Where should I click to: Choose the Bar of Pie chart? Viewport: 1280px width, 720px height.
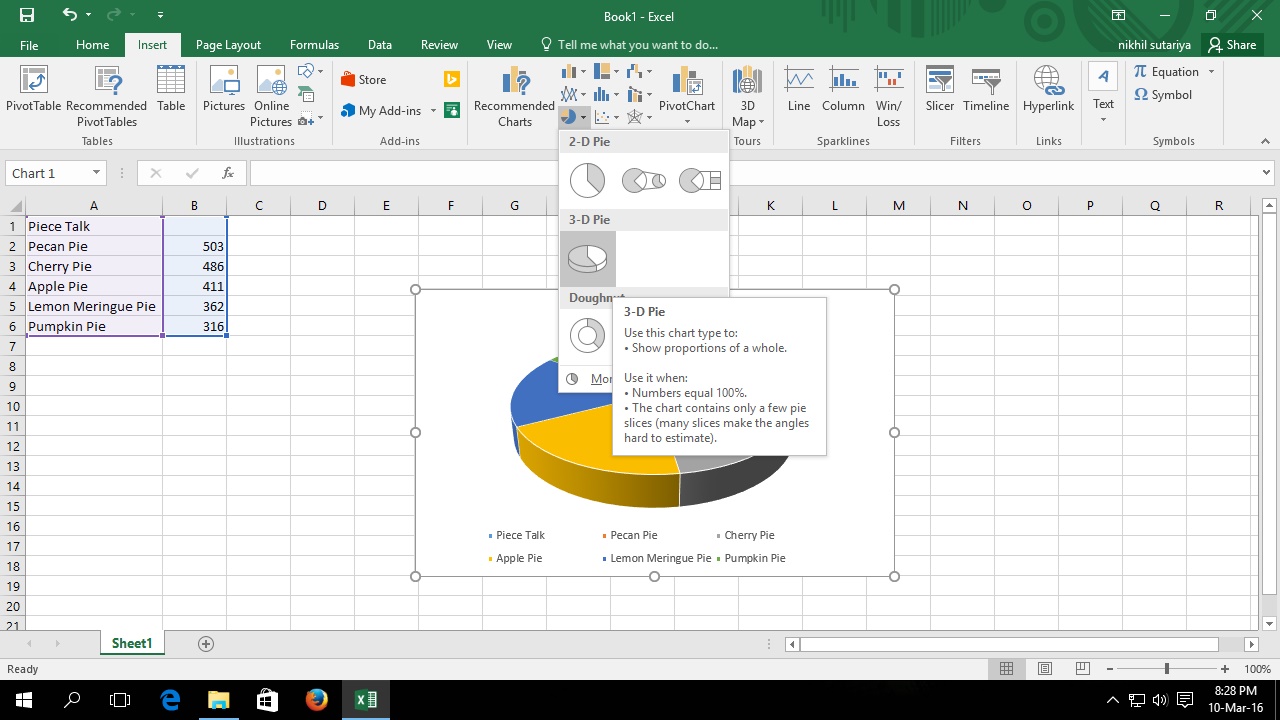700,181
